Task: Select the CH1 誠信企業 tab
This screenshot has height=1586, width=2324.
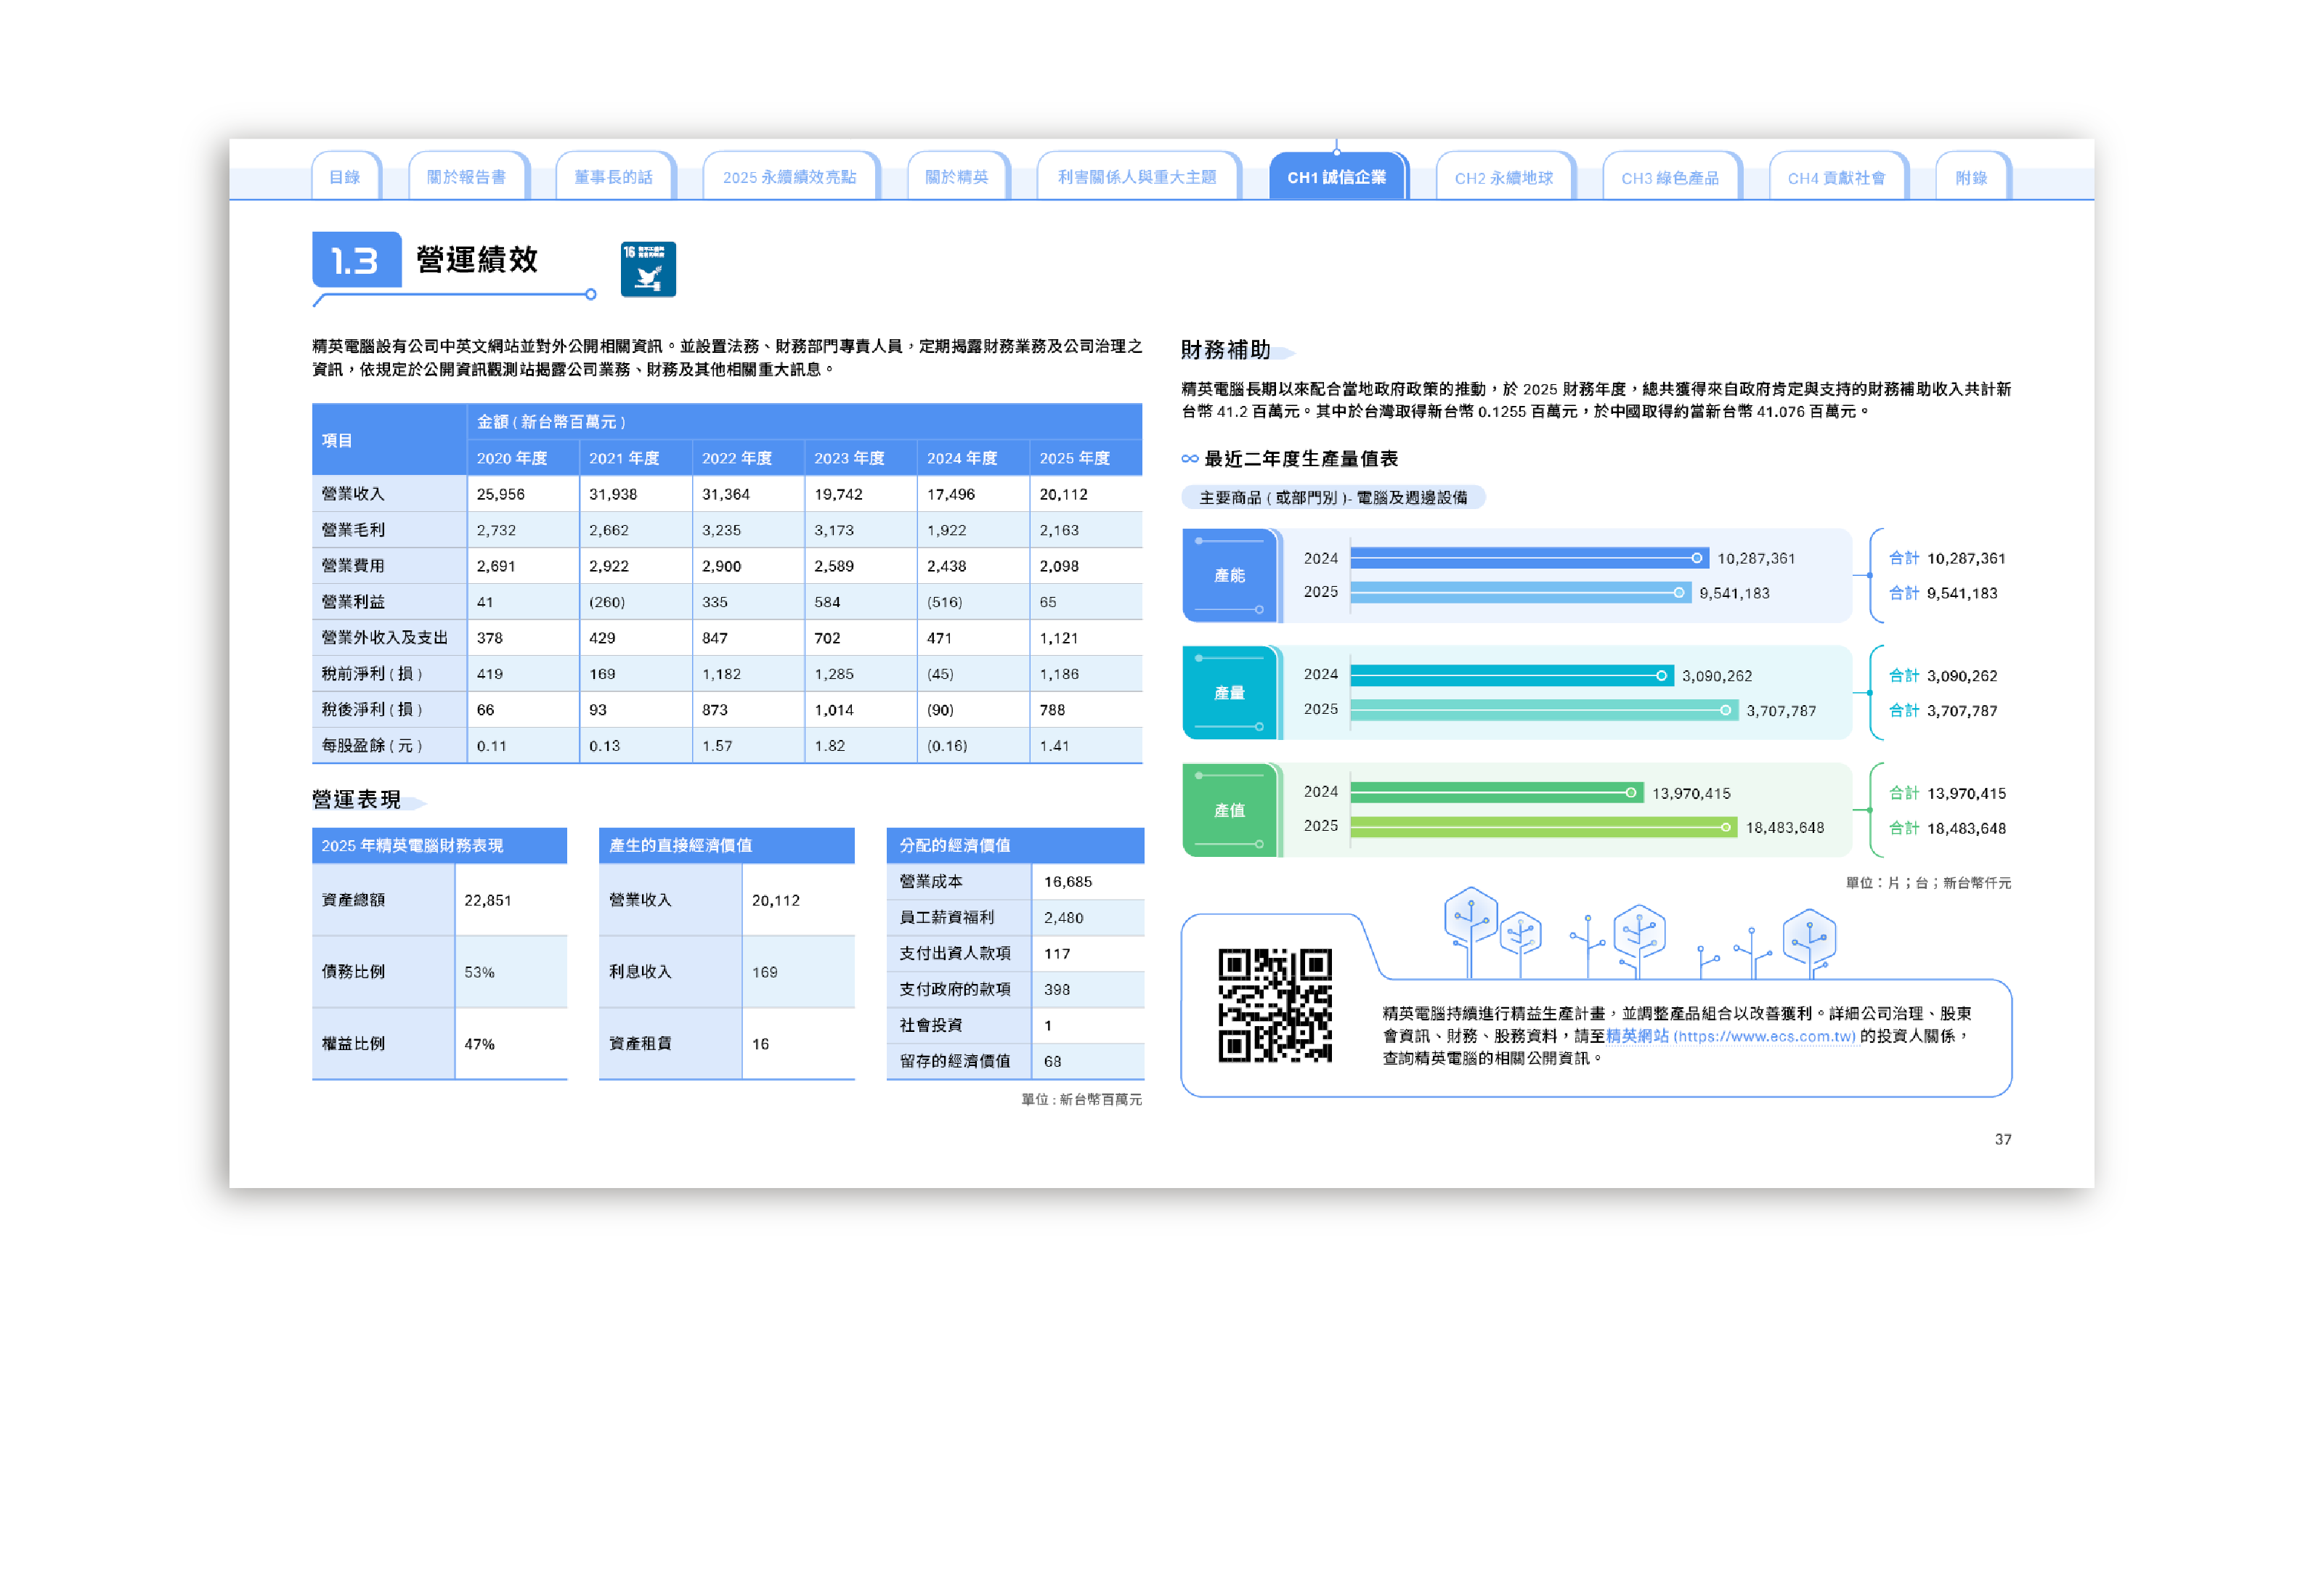Action: [1337, 177]
